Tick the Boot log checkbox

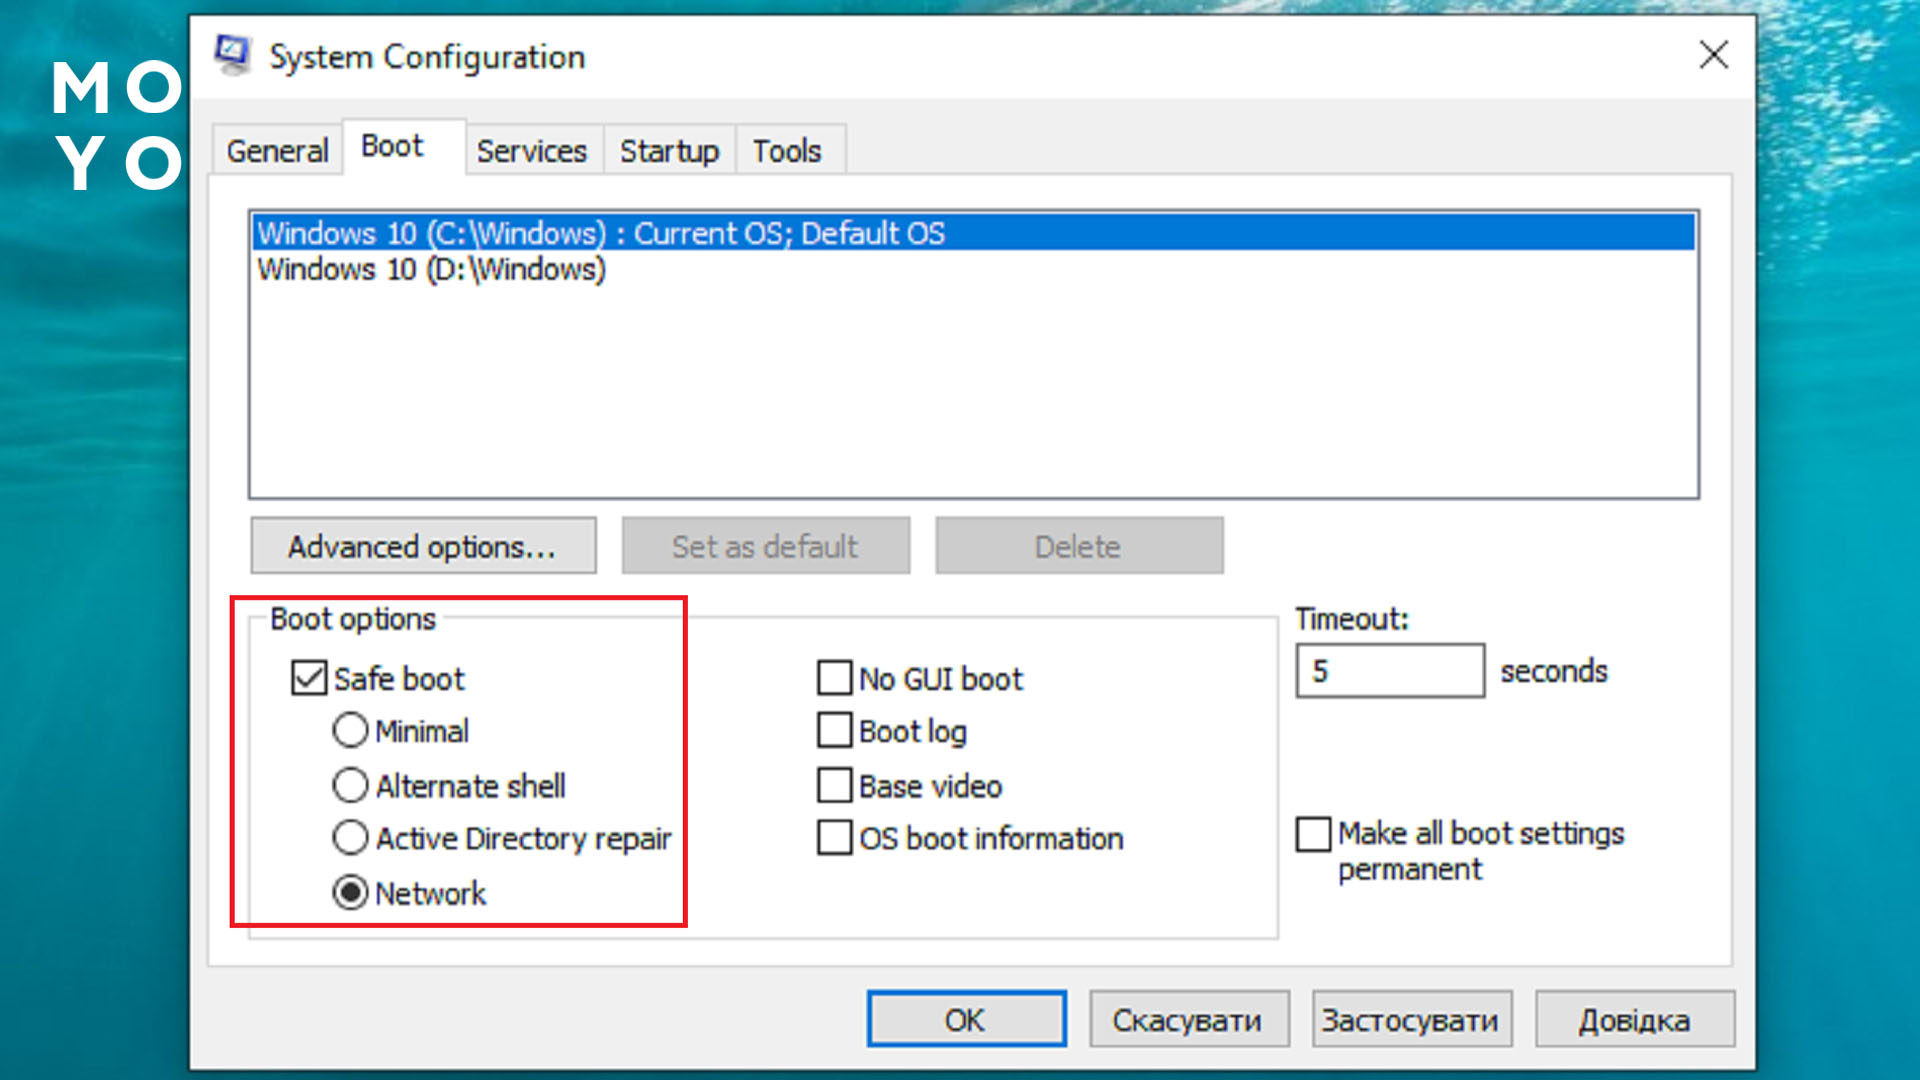834,731
